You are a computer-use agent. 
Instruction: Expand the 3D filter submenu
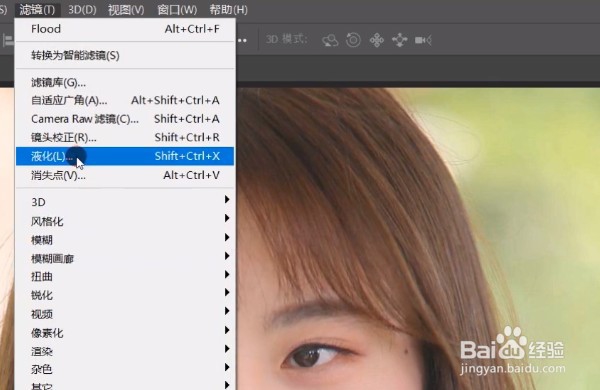click(125, 202)
